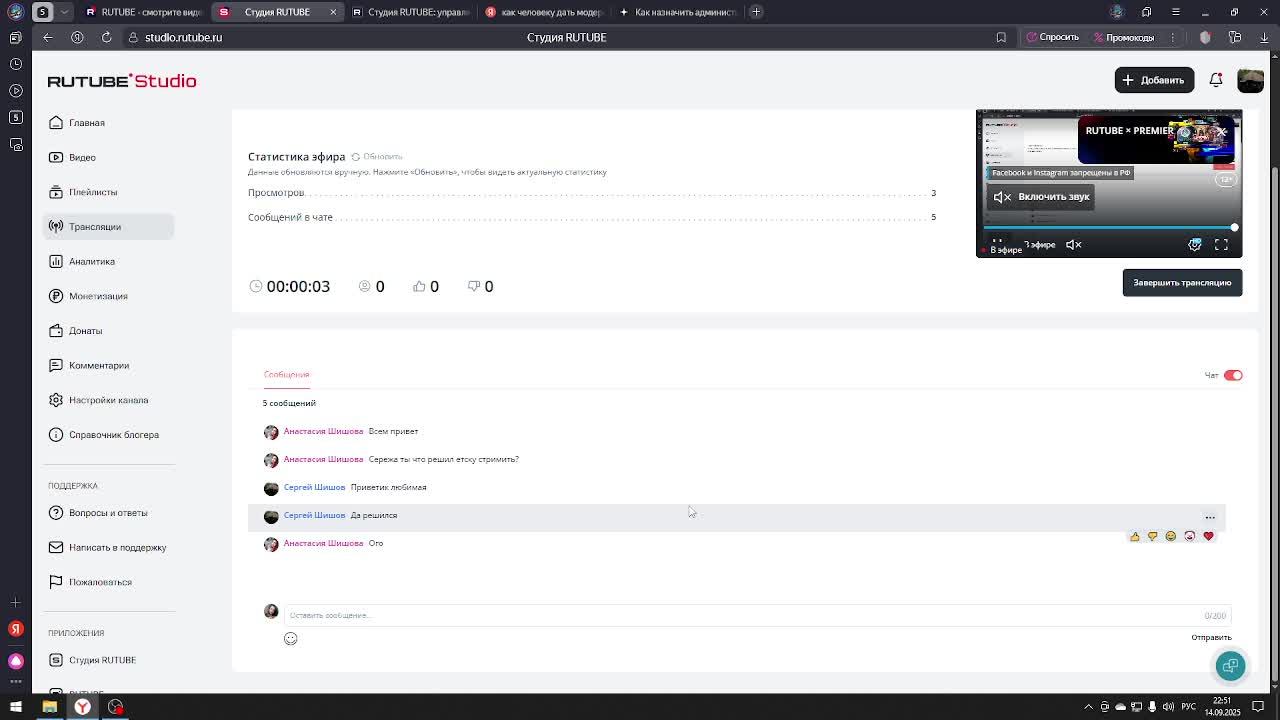1280x720 pixels.
Task: Bookmark this page icon
Action: [x=1001, y=37]
